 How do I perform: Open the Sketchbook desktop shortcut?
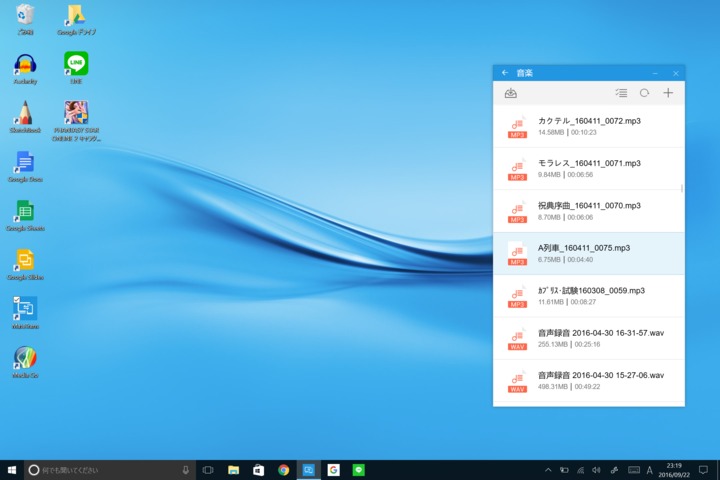(x=25, y=116)
